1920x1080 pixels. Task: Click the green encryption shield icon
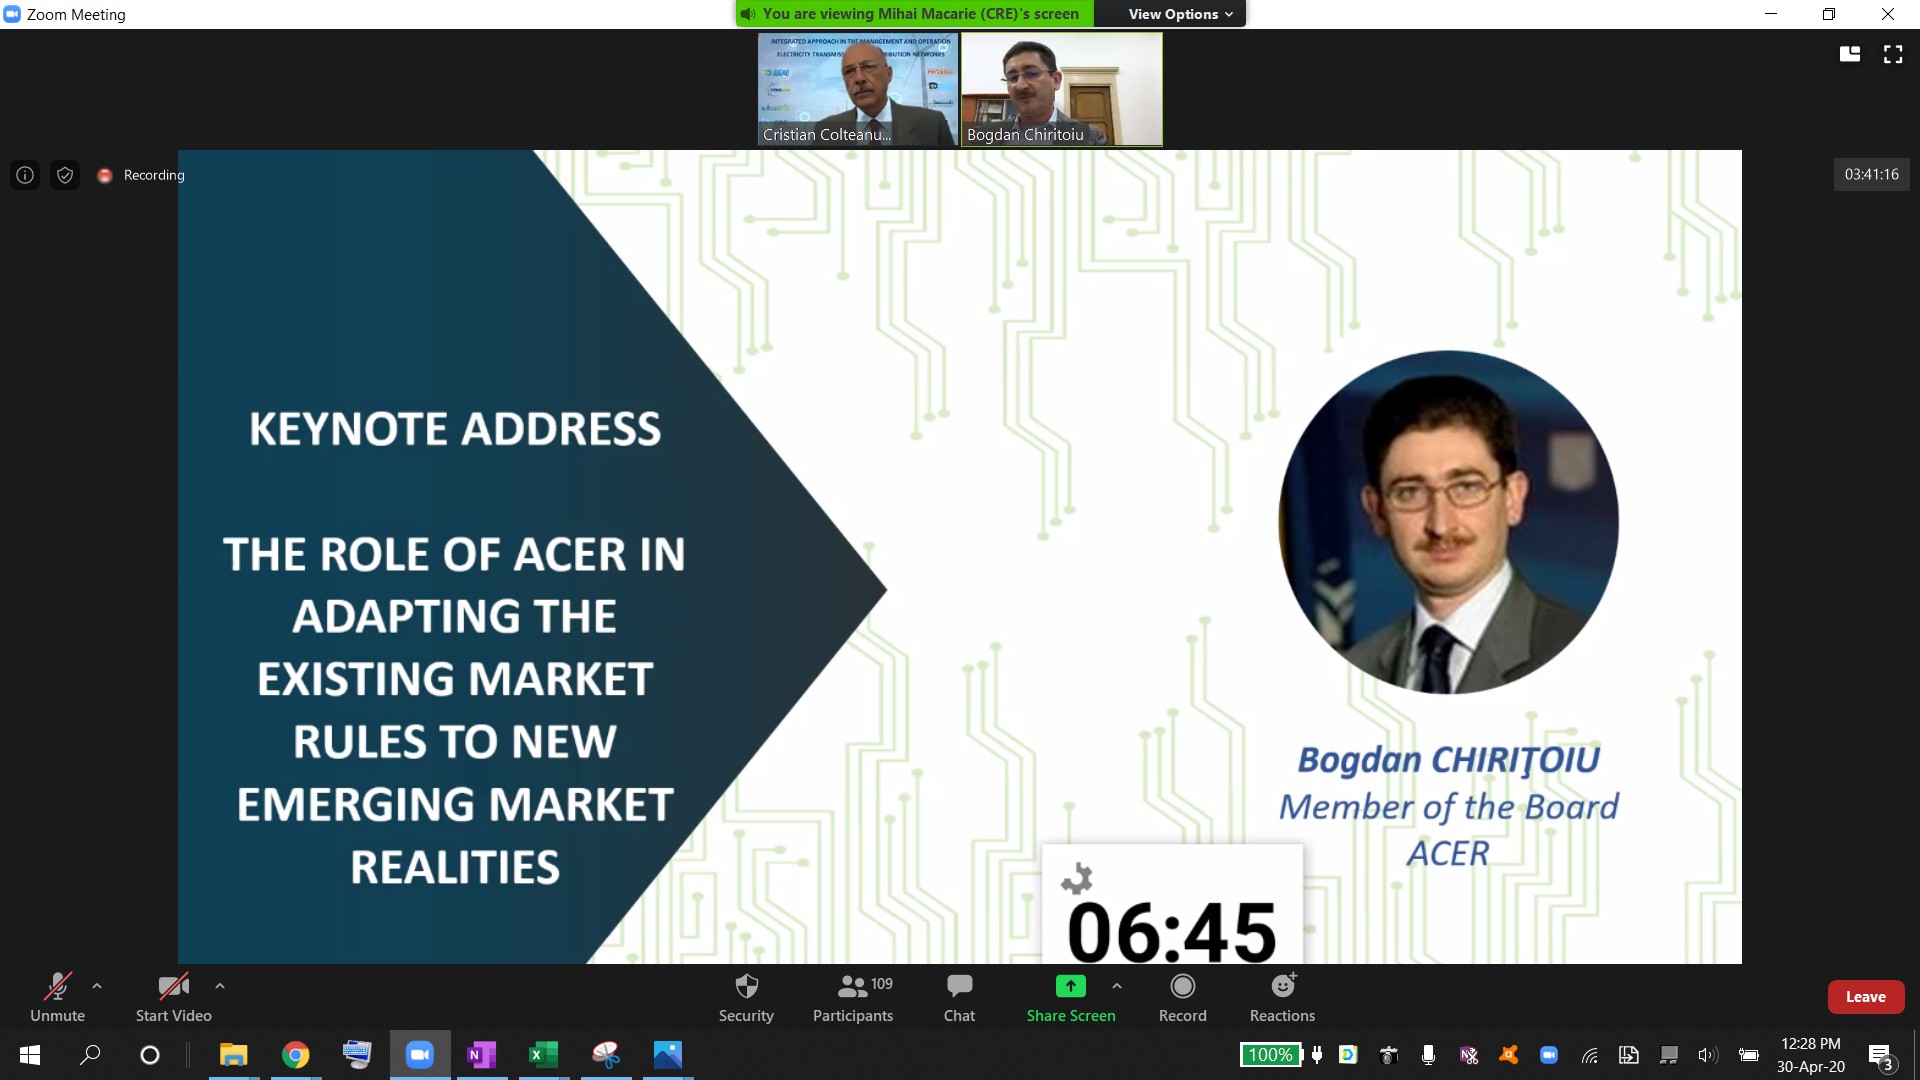pyautogui.click(x=65, y=175)
